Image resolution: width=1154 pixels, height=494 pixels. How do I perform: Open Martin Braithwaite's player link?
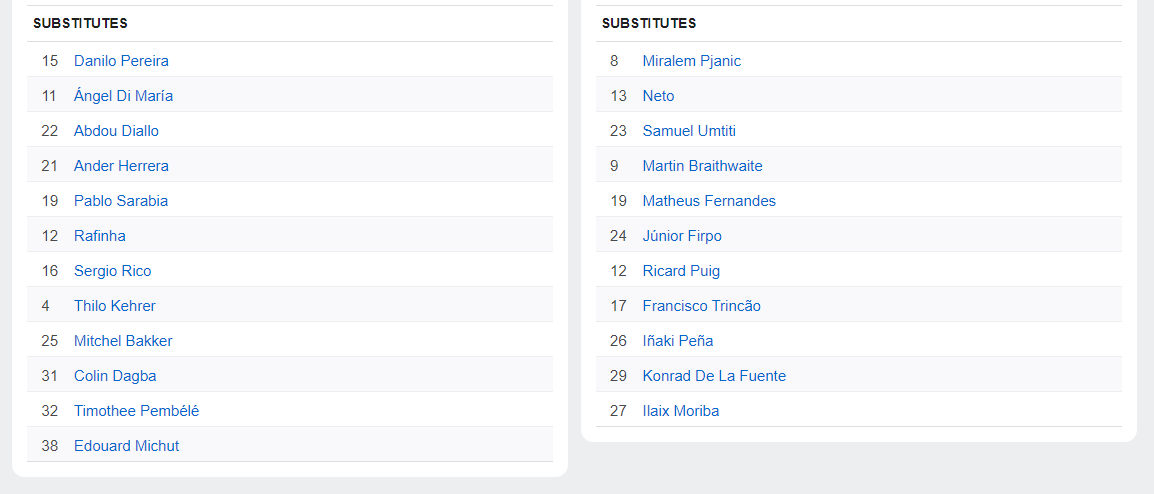[x=703, y=166]
